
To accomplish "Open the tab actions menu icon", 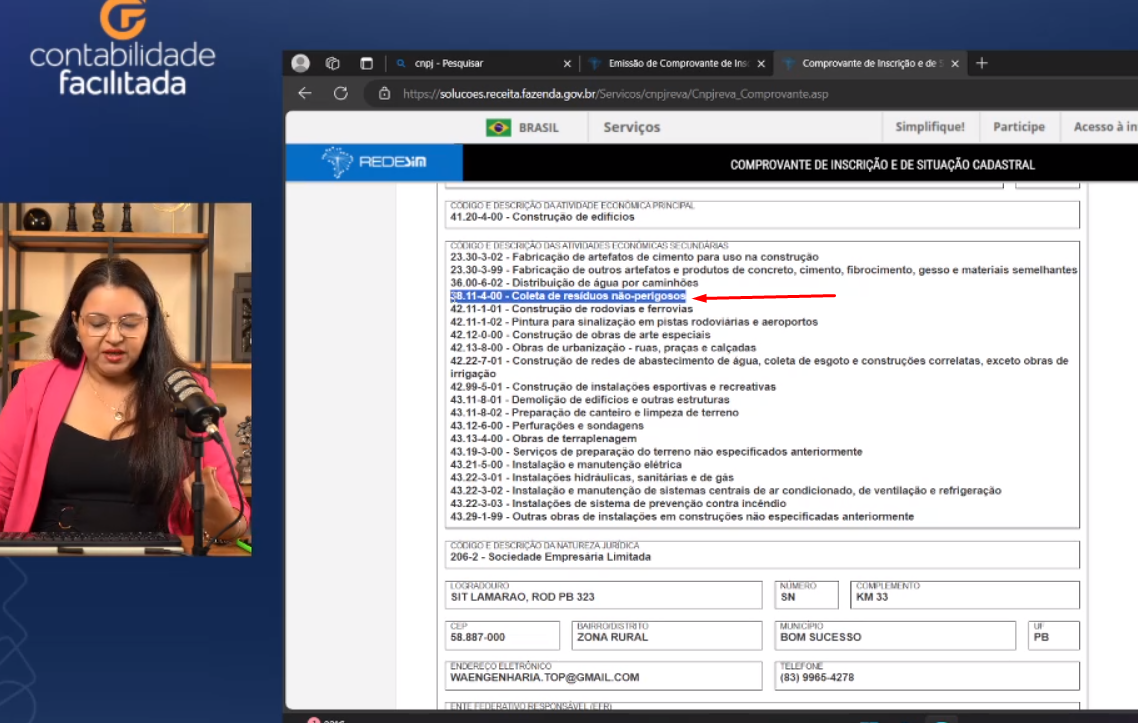I will pyautogui.click(x=367, y=63).
